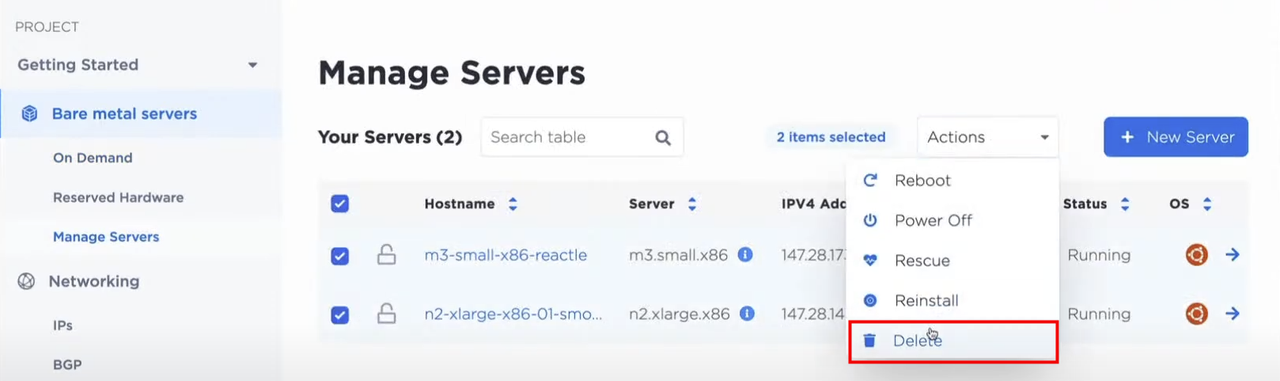Open n2-xlarge server details arrow
Image resolution: width=1280 pixels, height=381 pixels.
tap(1232, 314)
